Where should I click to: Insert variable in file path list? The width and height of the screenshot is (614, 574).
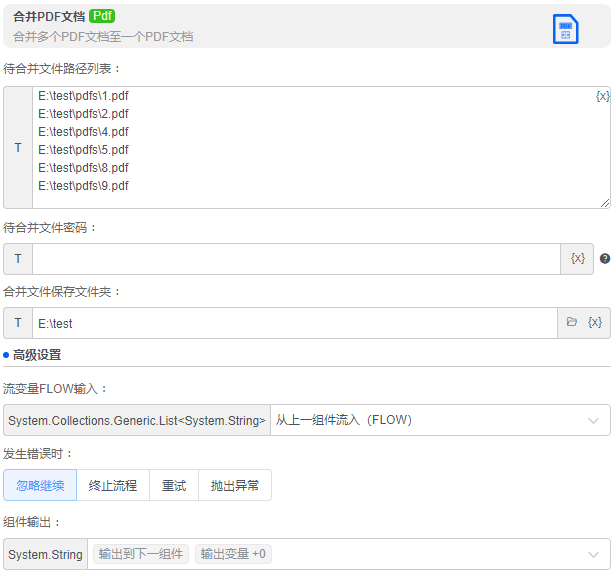602,96
